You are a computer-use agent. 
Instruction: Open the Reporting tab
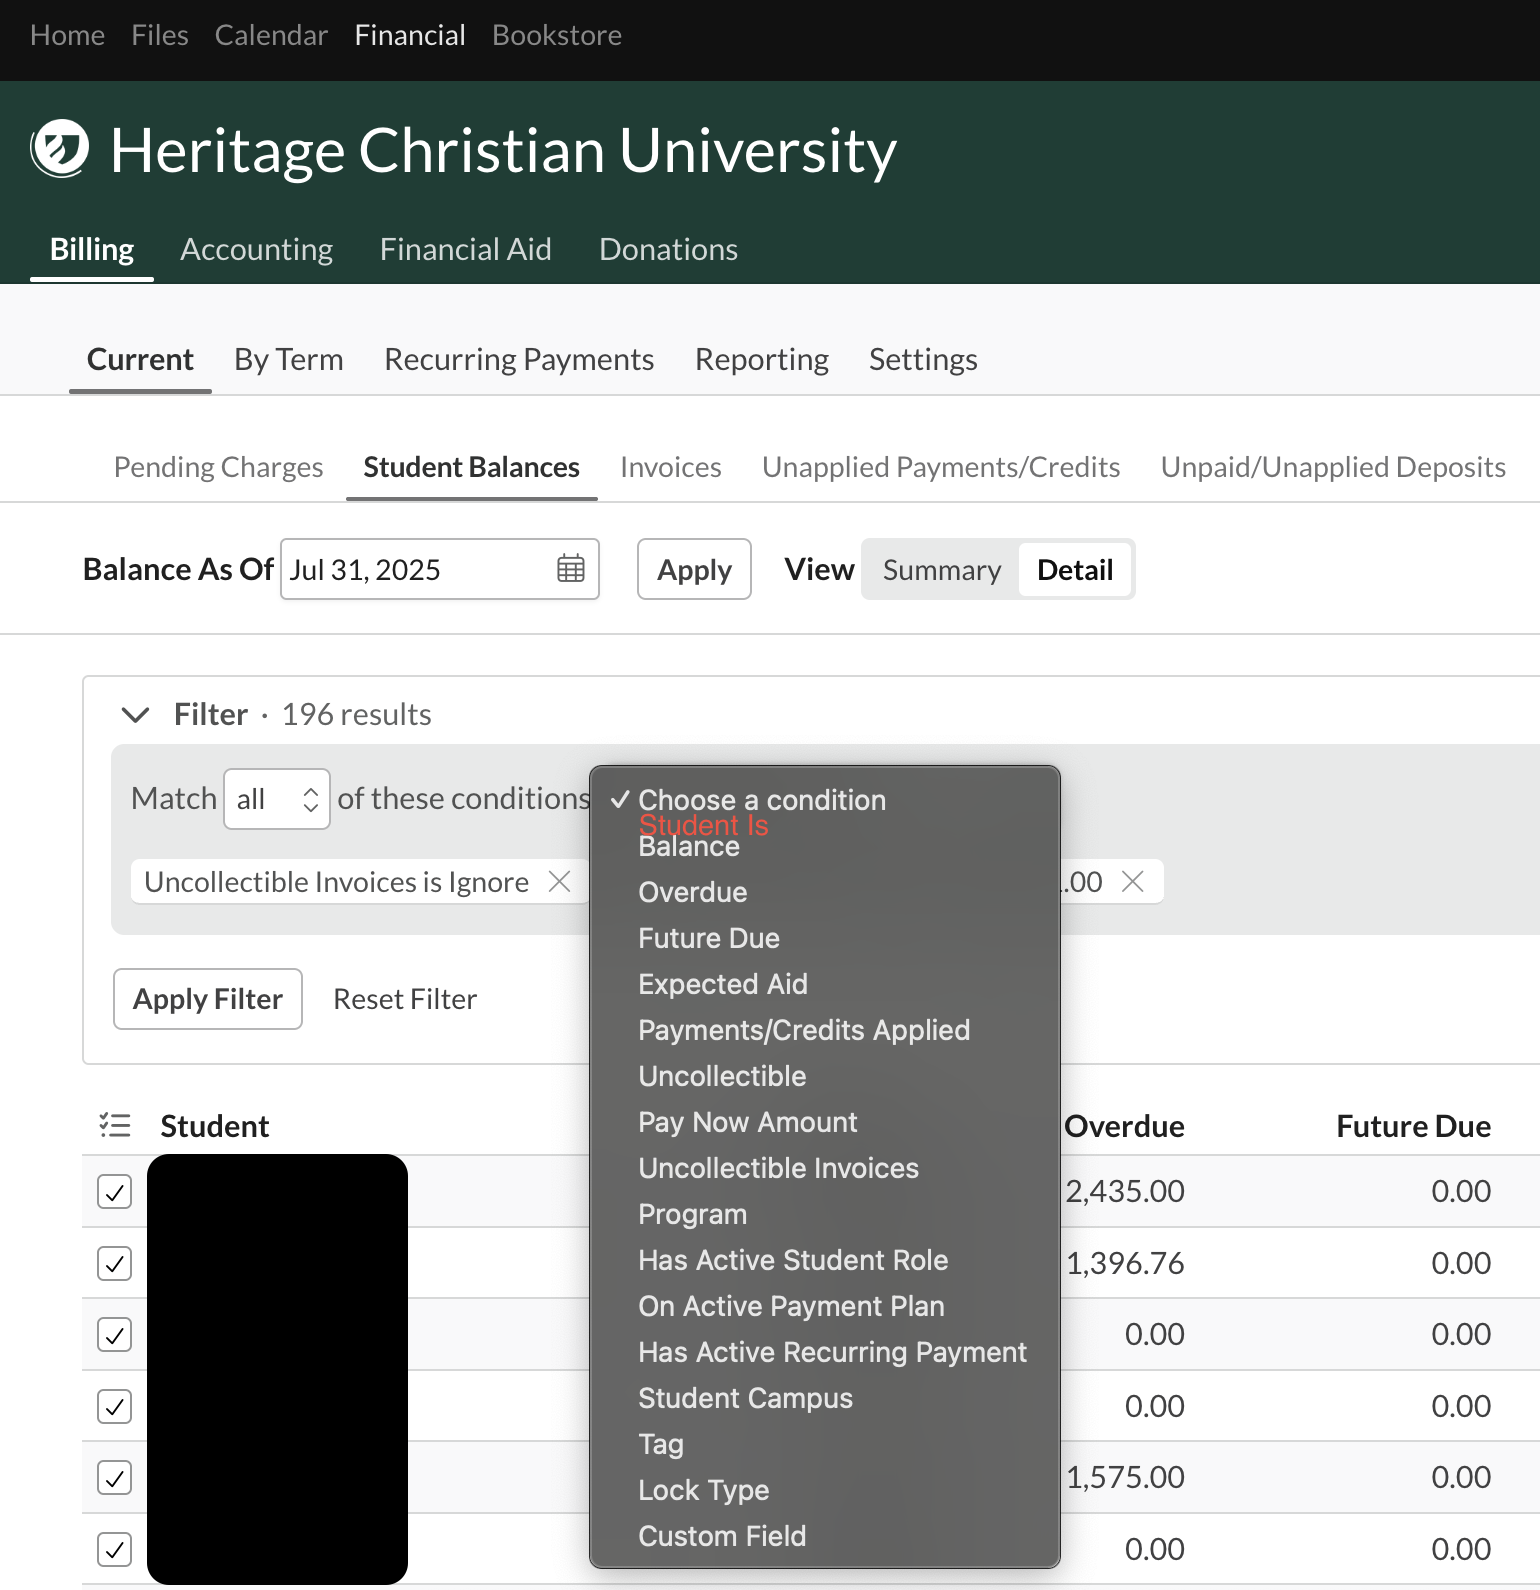pos(762,359)
